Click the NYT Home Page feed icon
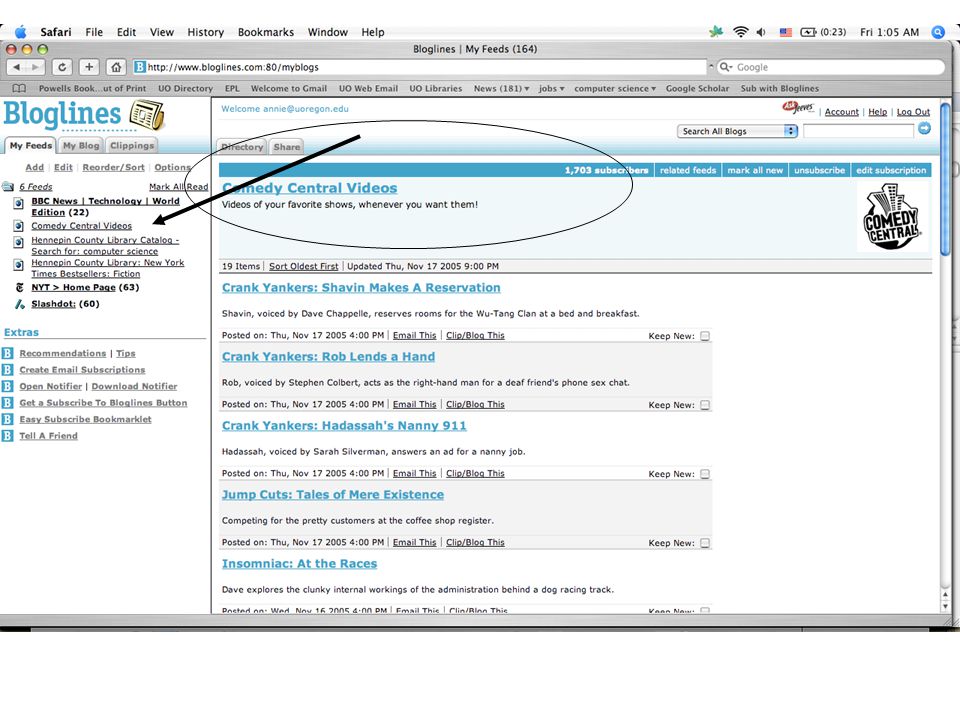Screen dimensions: 960x720 point(20,287)
